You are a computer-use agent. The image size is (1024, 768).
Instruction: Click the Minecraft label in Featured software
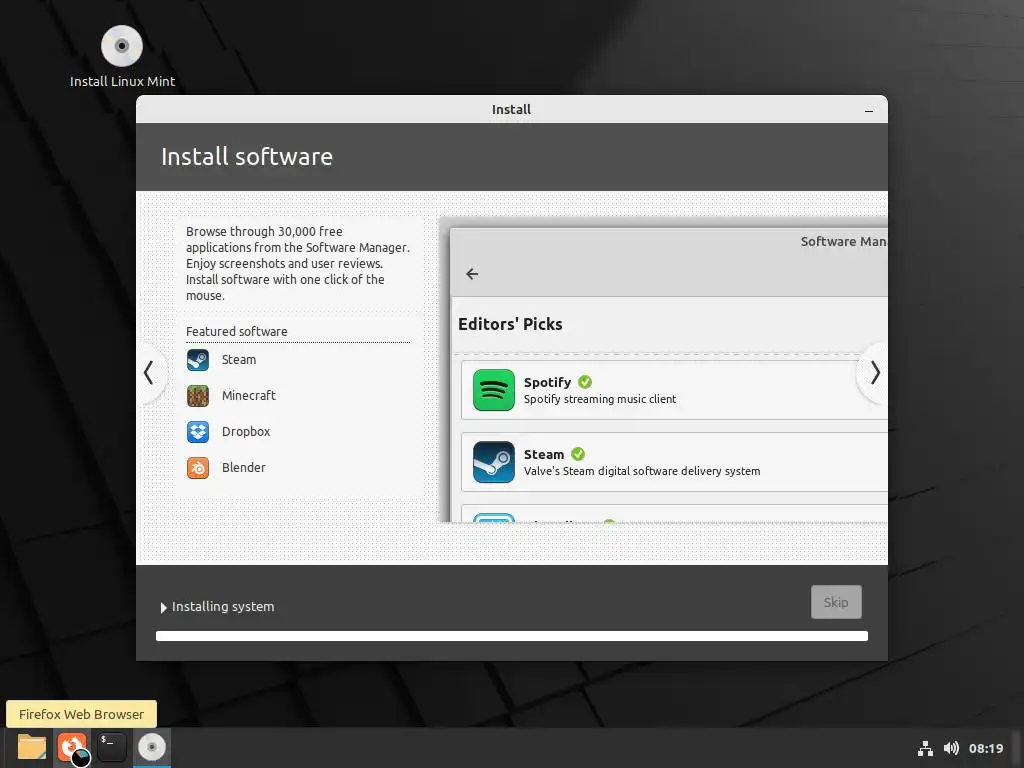(x=249, y=396)
